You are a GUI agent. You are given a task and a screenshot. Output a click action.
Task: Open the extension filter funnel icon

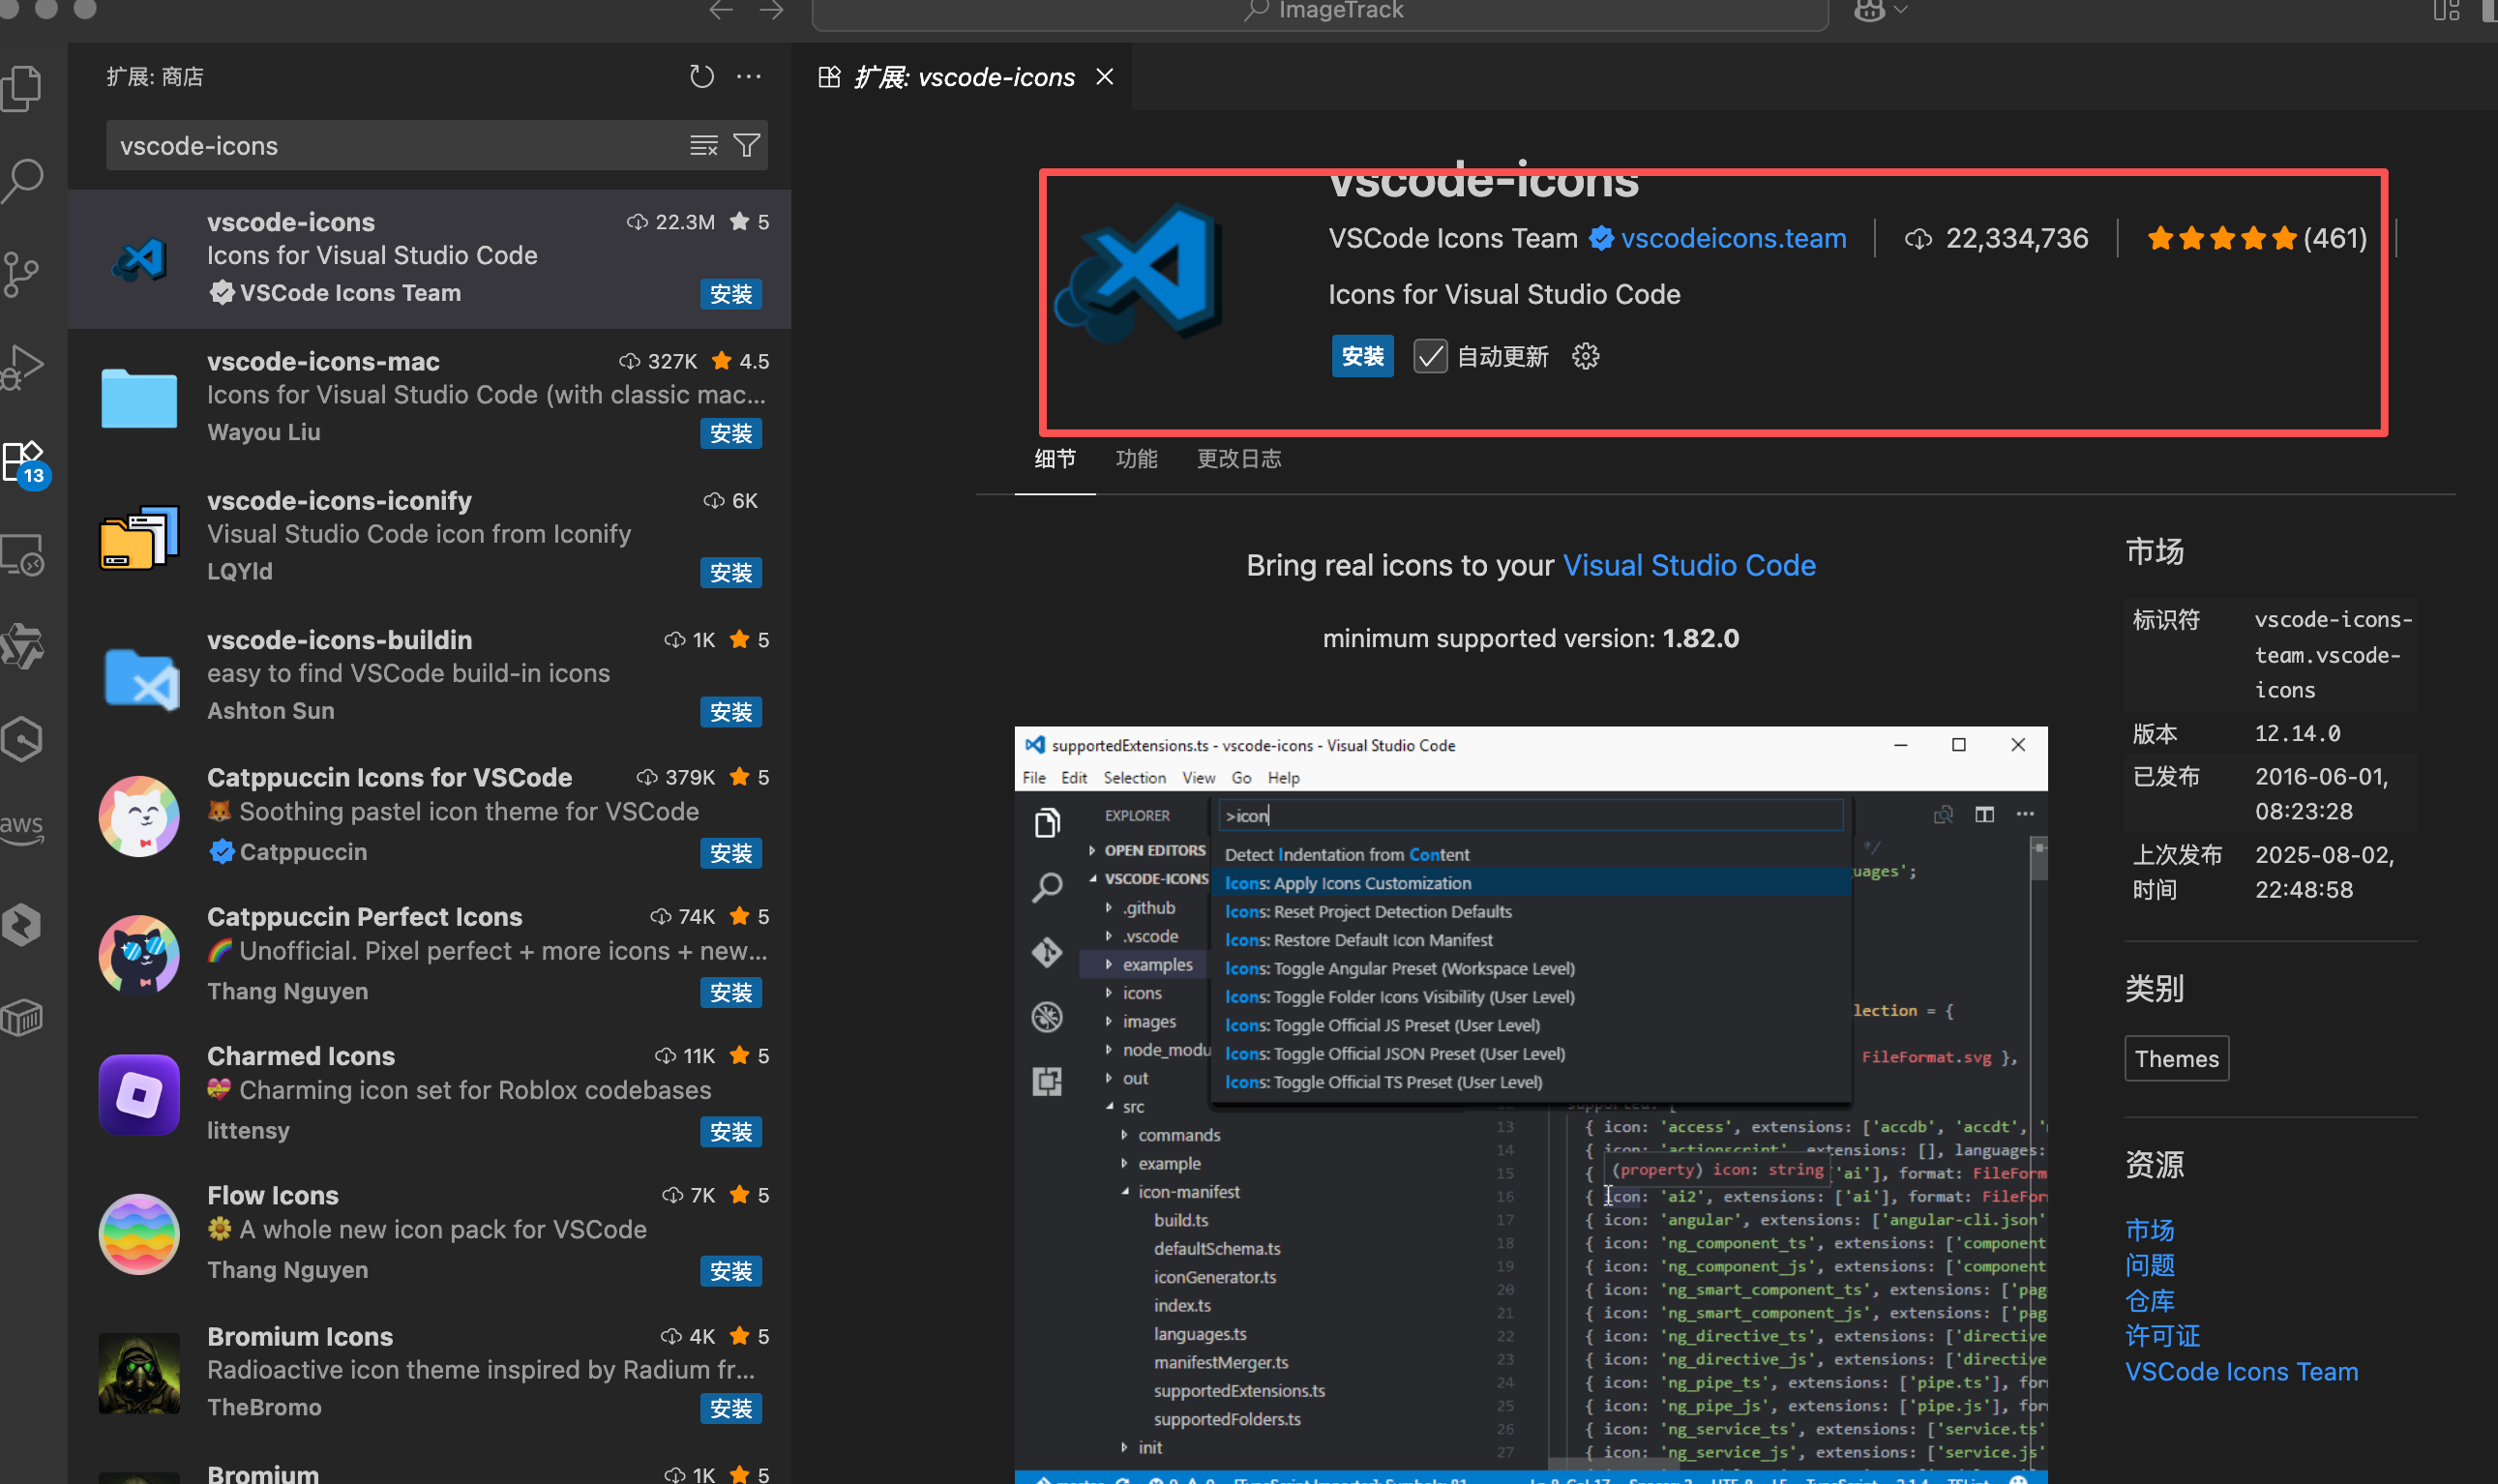[x=747, y=146]
